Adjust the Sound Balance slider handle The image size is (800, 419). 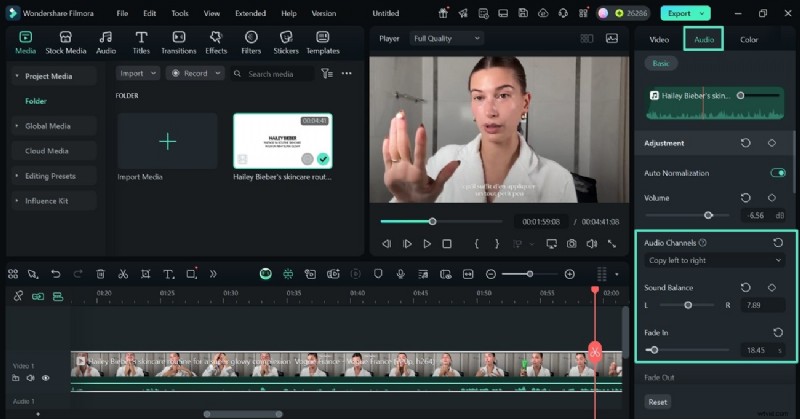click(x=688, y=305)
